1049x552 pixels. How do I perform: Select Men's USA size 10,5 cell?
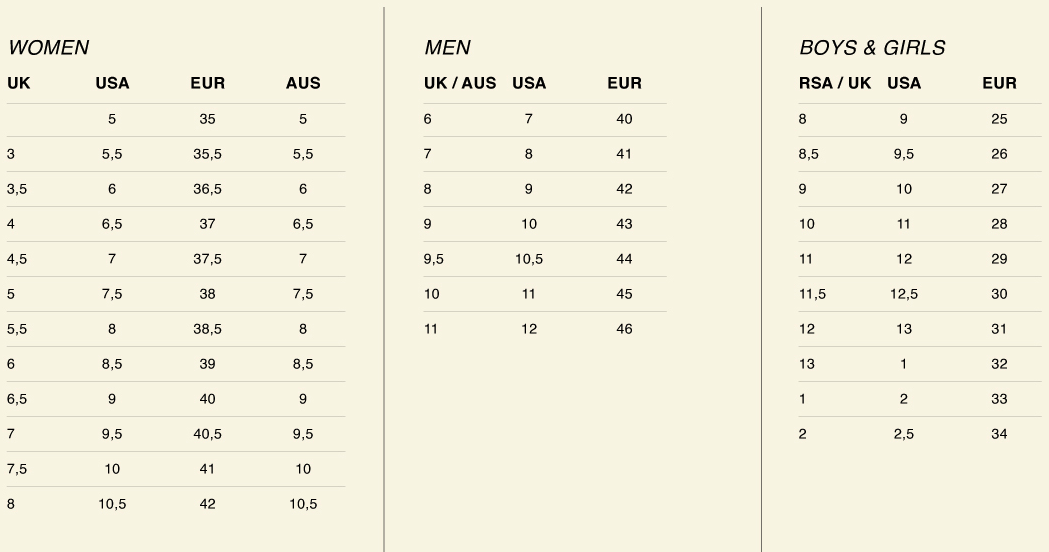point(529,259)
